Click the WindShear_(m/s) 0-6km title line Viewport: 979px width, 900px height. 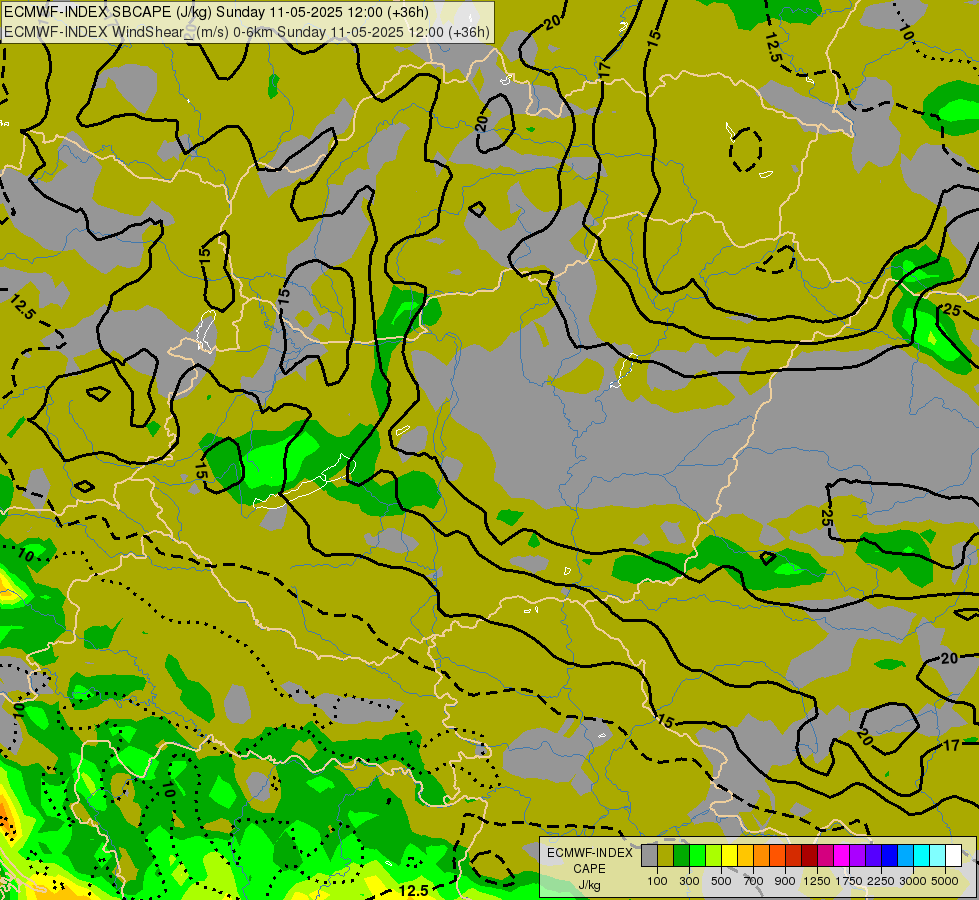(x=247, y=32)
